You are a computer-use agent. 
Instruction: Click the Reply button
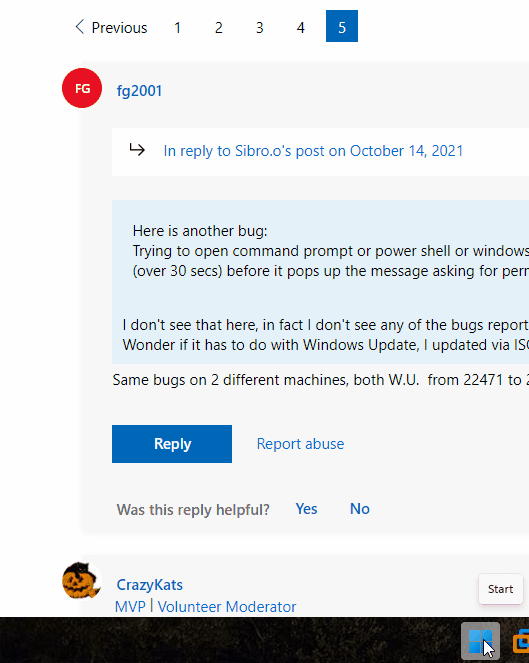(172, 444)
